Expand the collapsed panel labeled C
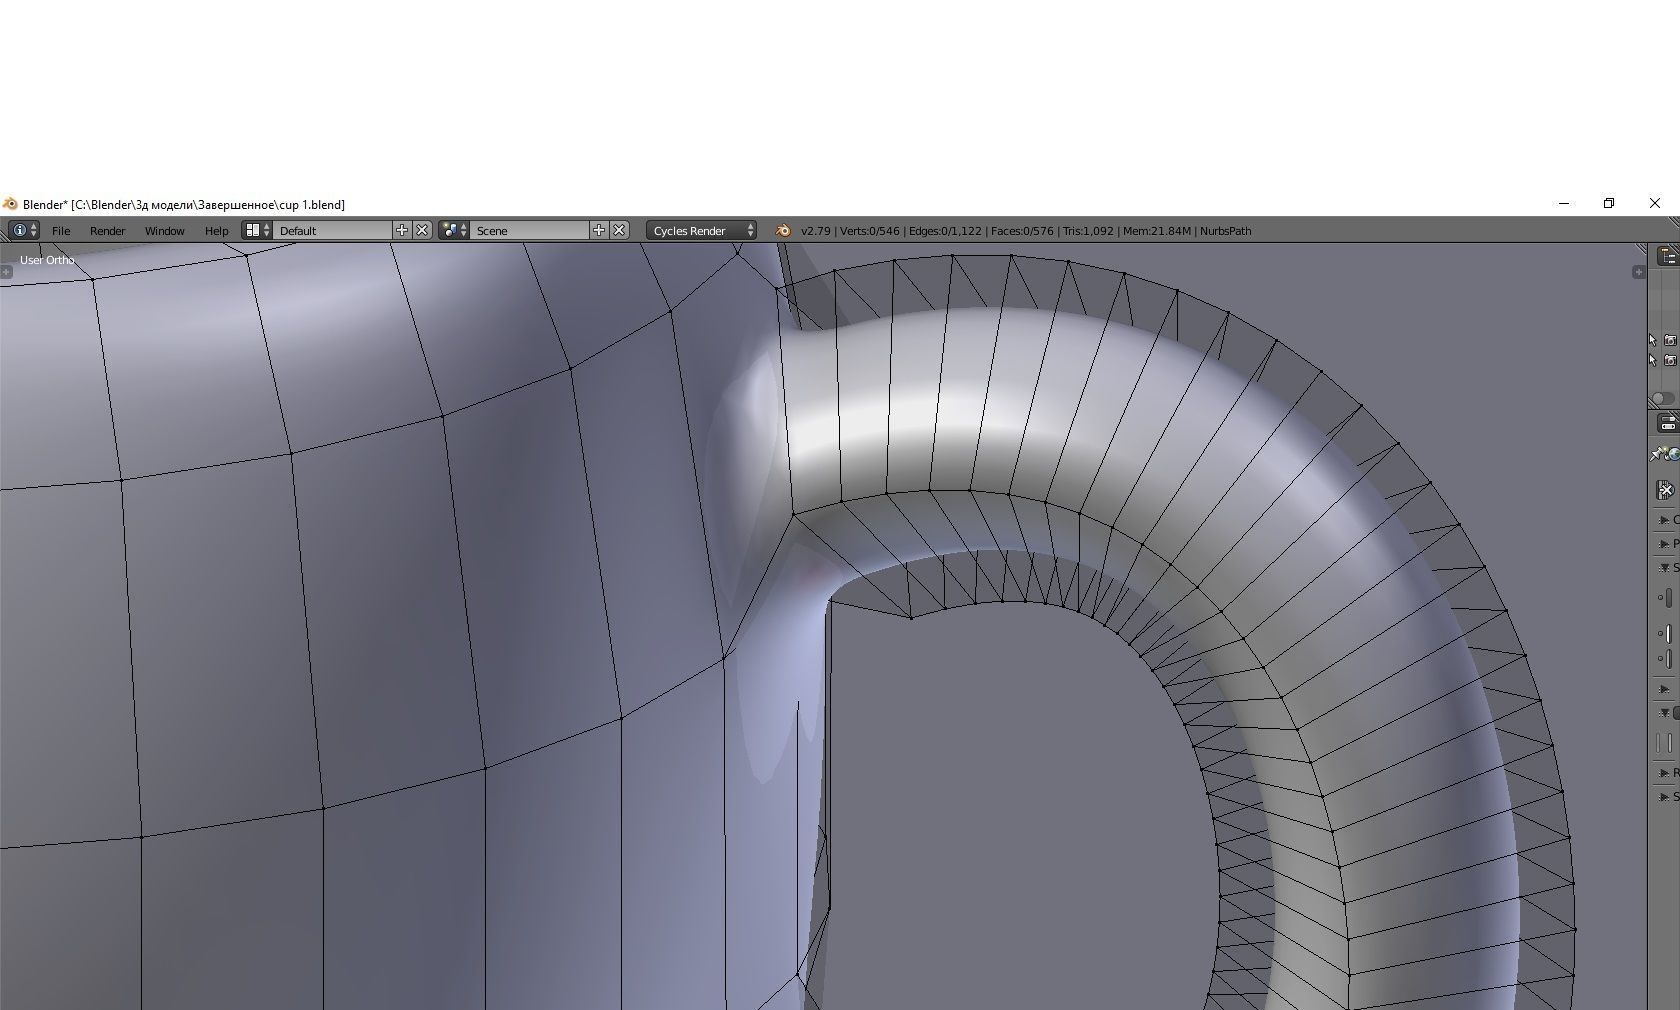 tap(1666, 520)
